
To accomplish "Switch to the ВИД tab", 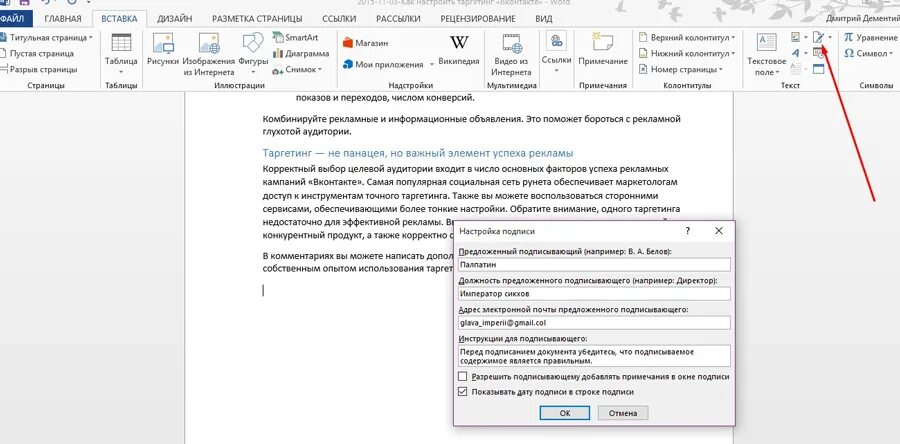I will tap(544, 18).
